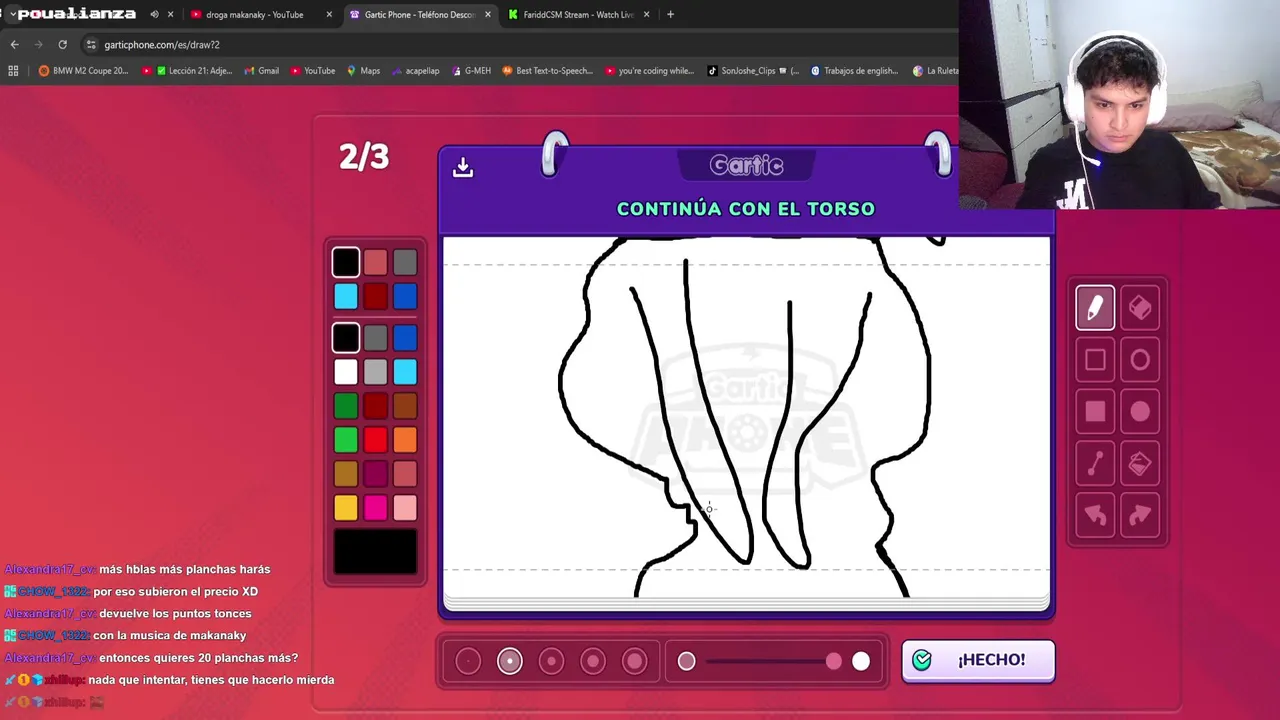Download the drawing with the download icon
Image resolution: width=1280 pixels, height=720 pixels.
tap(462, 167)
